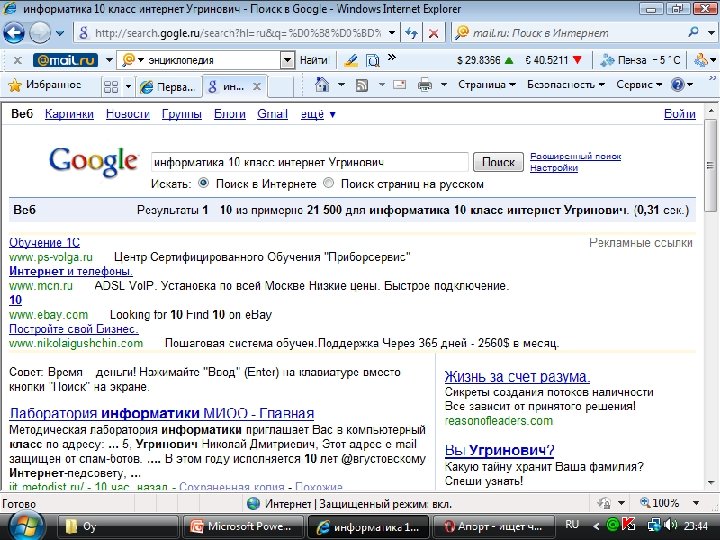Click the magnifier search icon in the search box

coord(693,32)
